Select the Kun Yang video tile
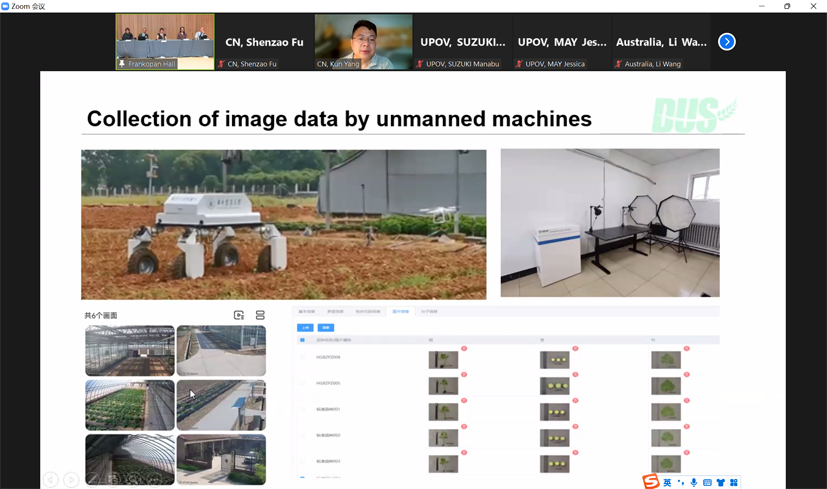 pyautogui.click(x=363, y=41)
